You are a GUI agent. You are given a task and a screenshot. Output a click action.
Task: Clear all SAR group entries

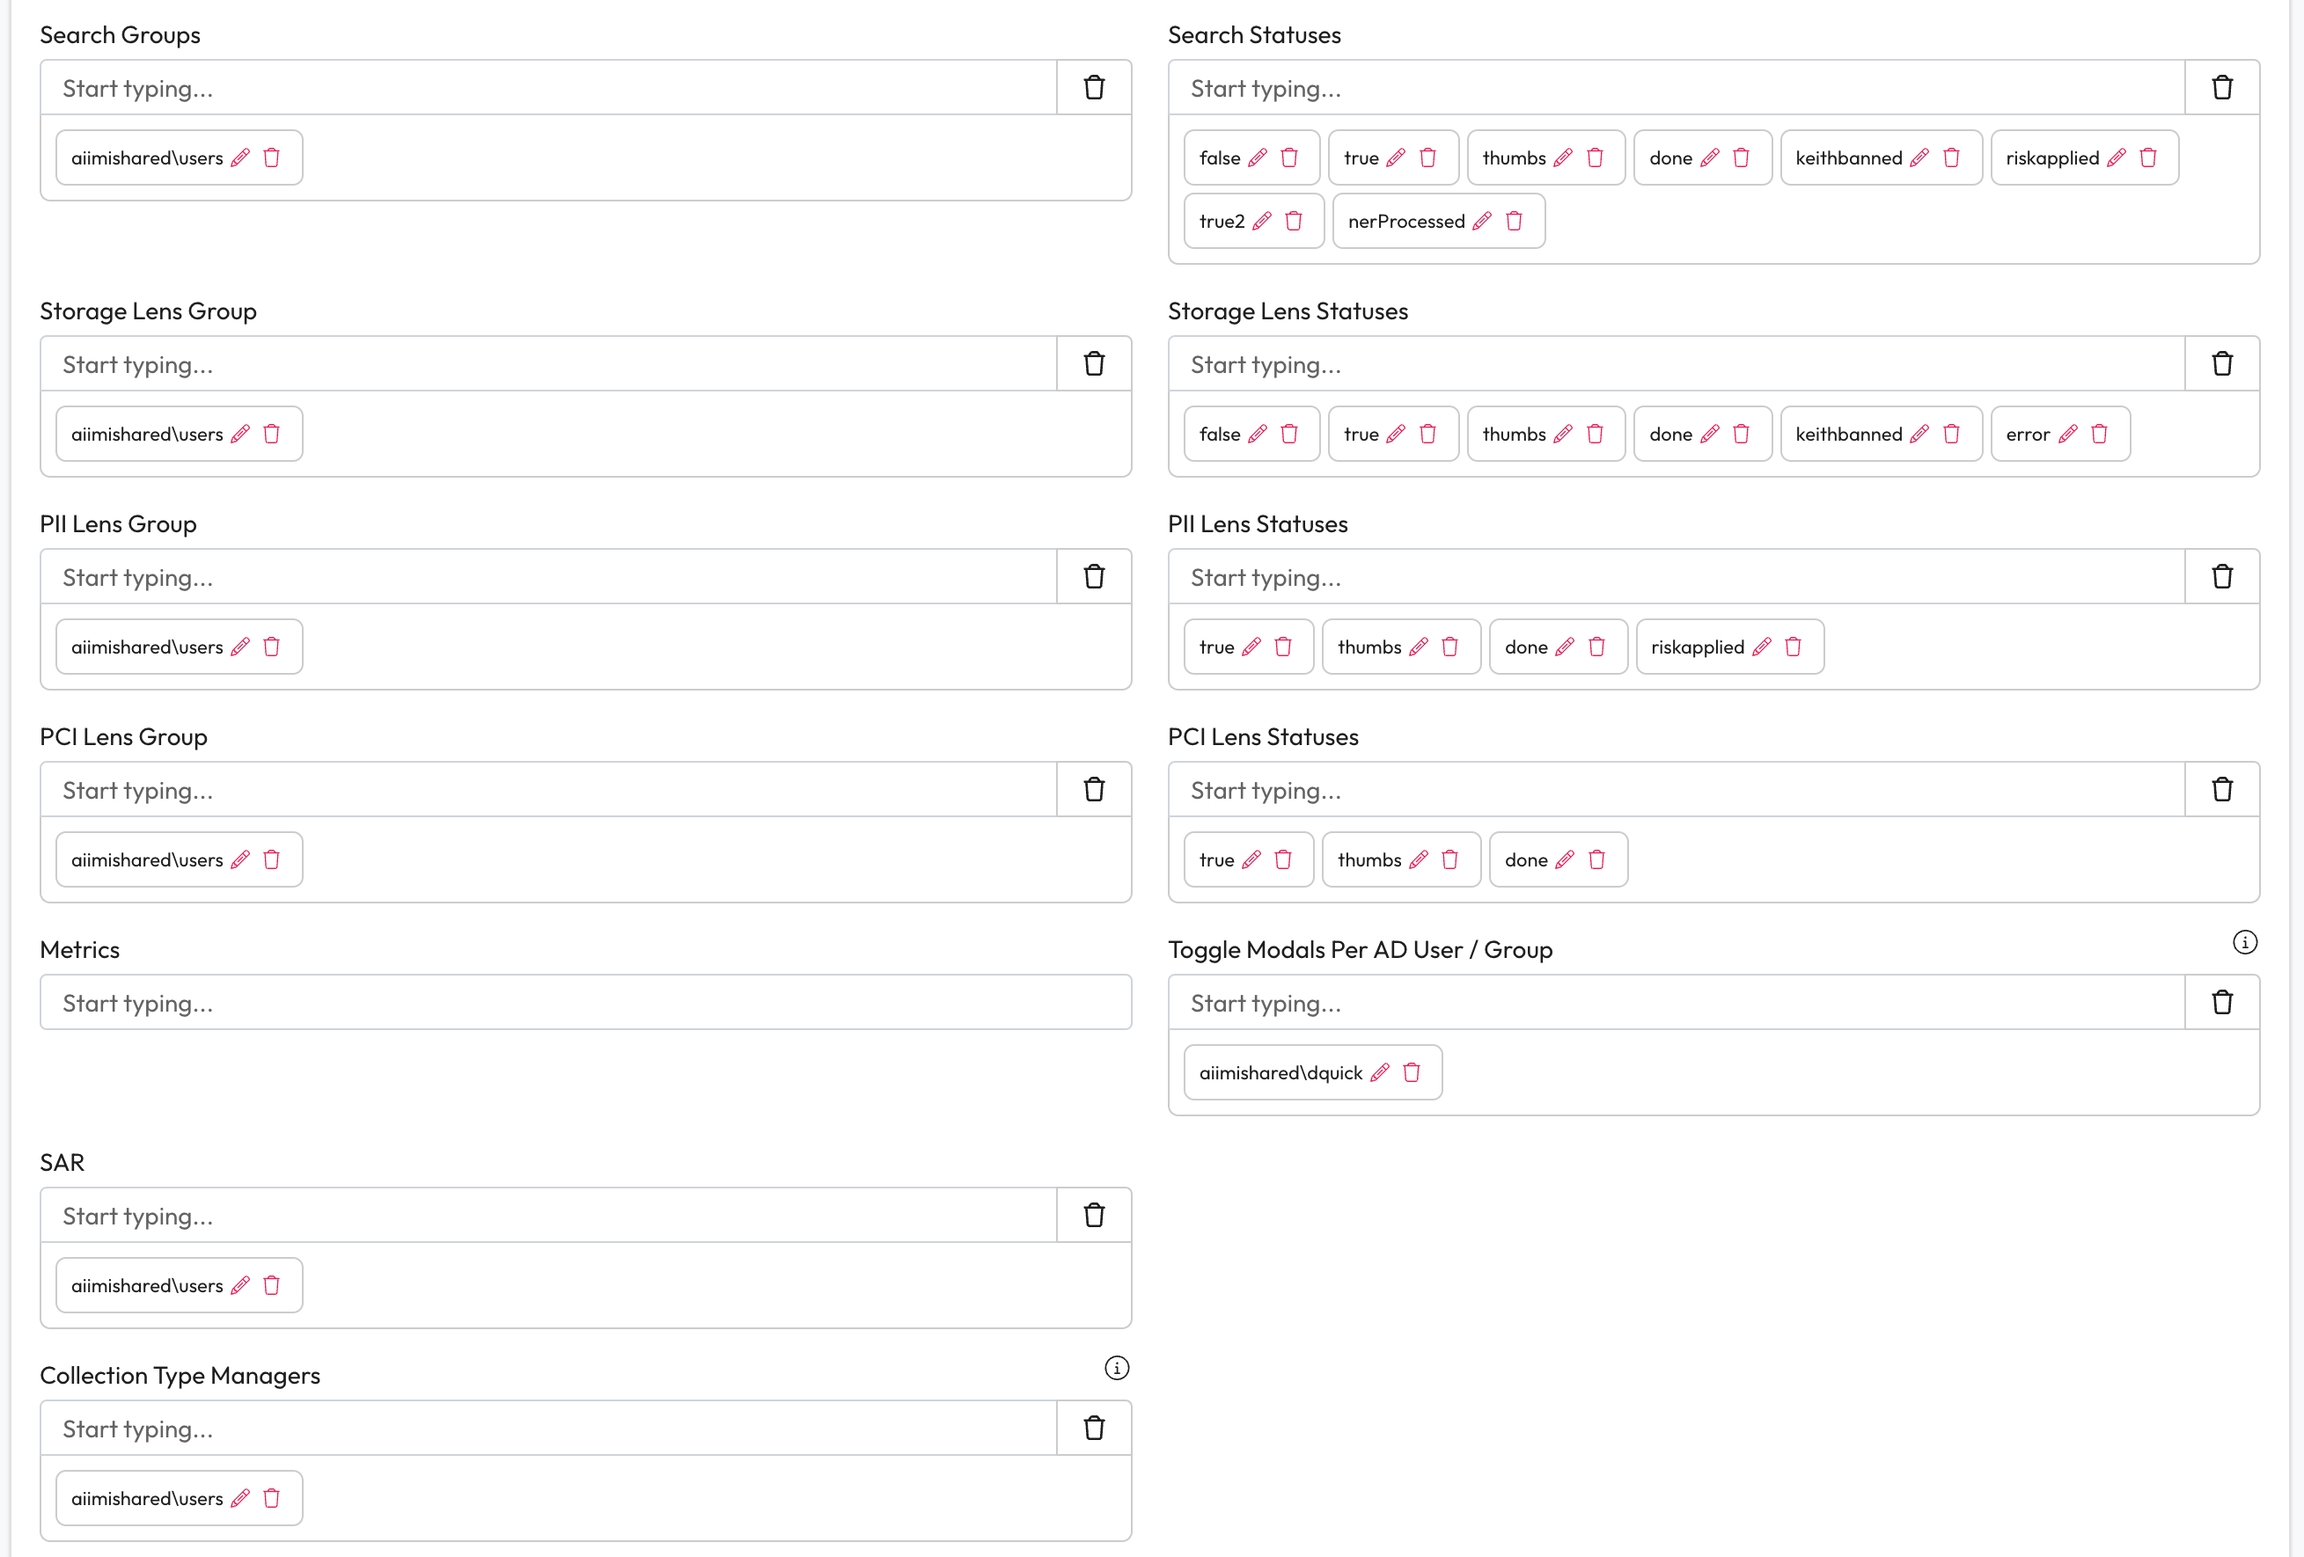(x=1094, y=1216)
